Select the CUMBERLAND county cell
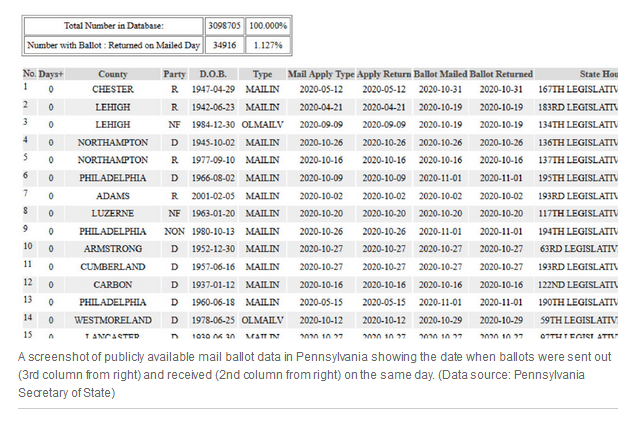 113,267
